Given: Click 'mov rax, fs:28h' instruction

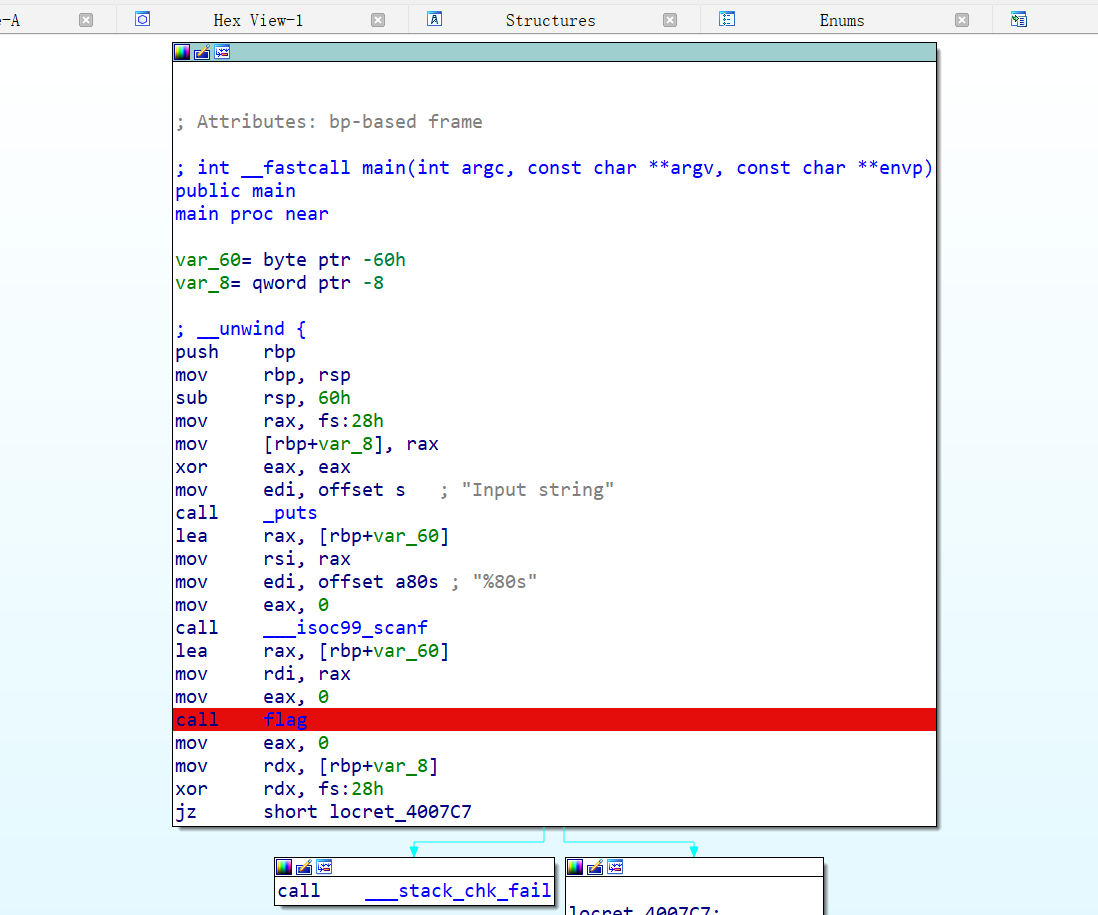Looking at the screenshot, I should [279, 421].
